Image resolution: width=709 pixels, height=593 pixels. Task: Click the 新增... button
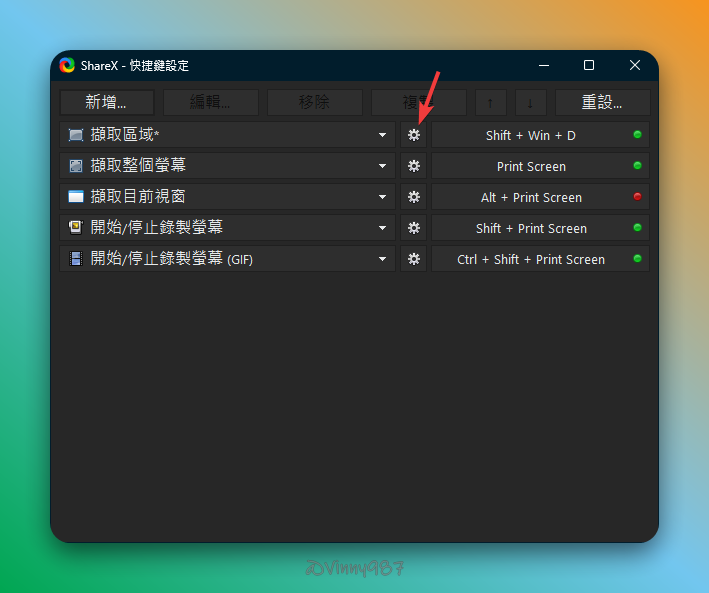click(107, 103)
